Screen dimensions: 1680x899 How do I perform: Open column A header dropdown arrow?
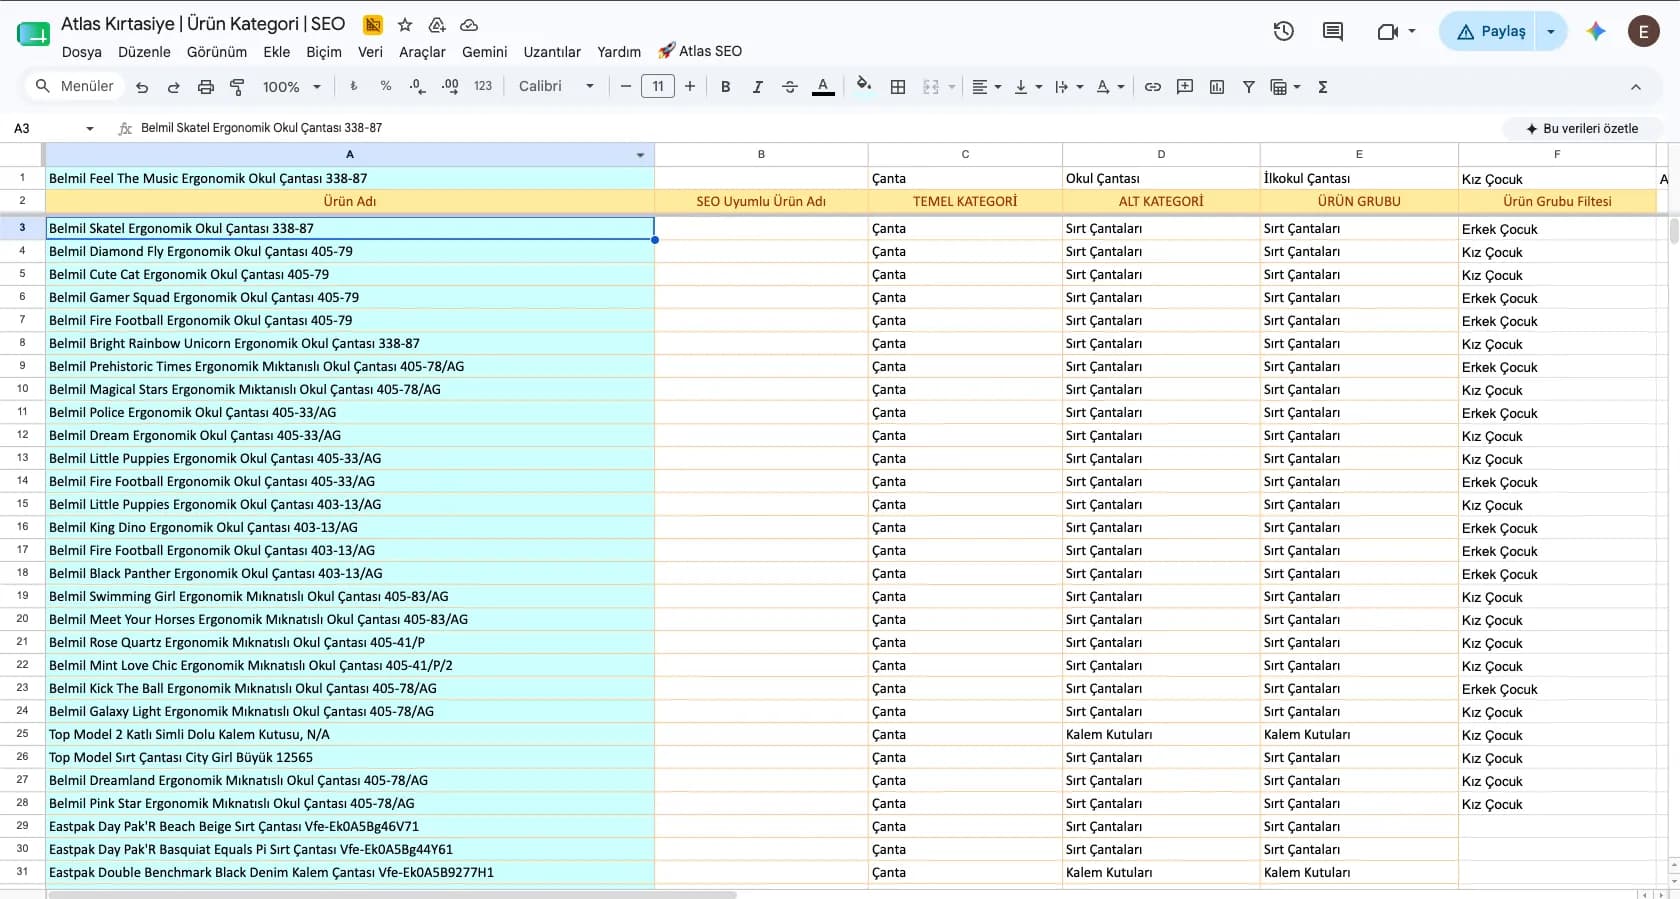tap(640, 155)
